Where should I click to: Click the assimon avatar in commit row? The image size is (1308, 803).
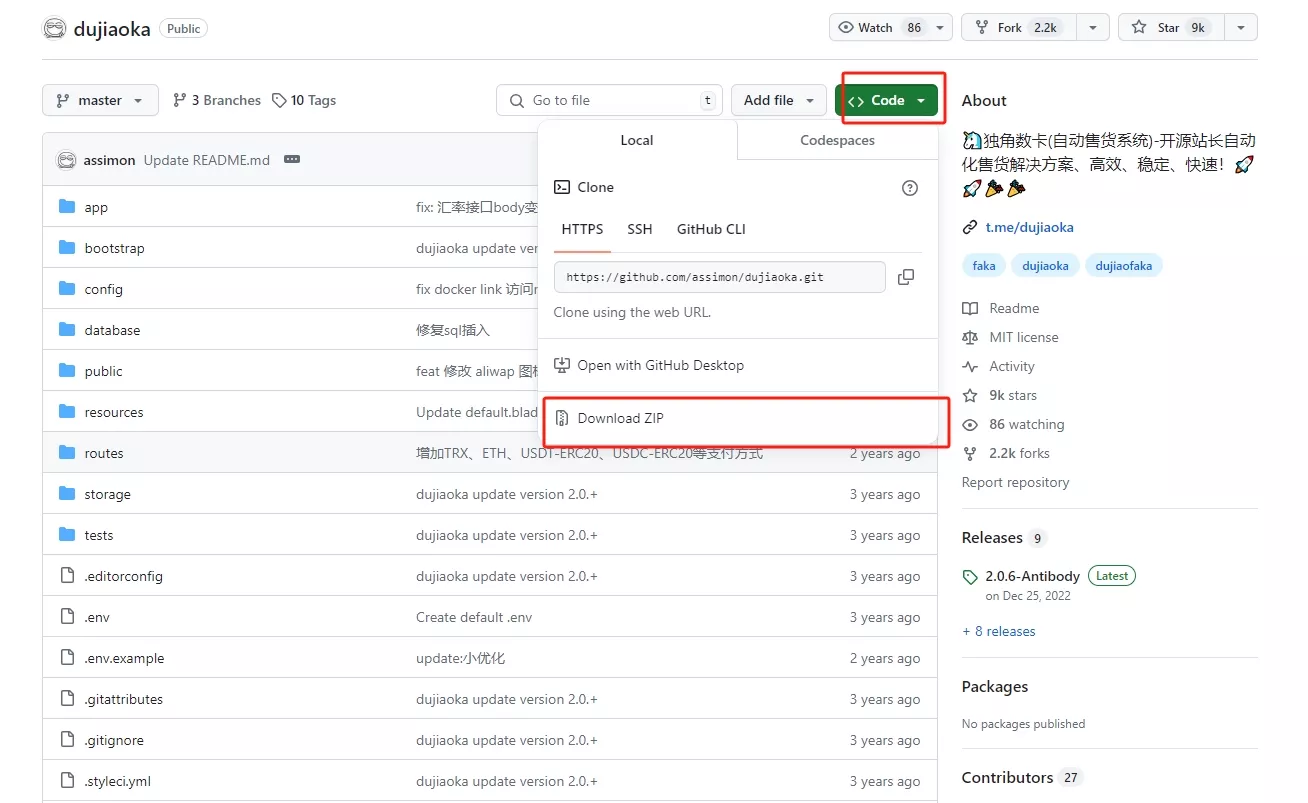tap(66, 160)
